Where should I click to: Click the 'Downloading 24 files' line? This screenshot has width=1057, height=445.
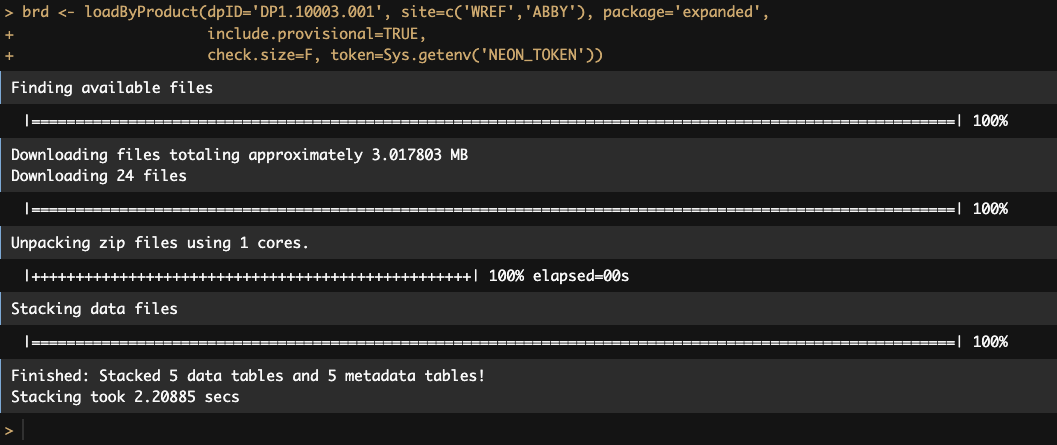click(99, 177)
